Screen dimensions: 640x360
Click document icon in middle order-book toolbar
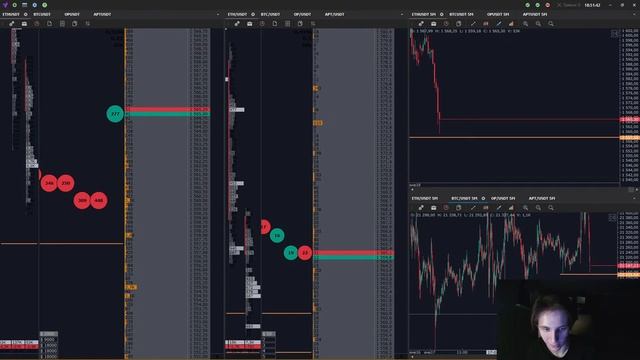click(275, 24)
